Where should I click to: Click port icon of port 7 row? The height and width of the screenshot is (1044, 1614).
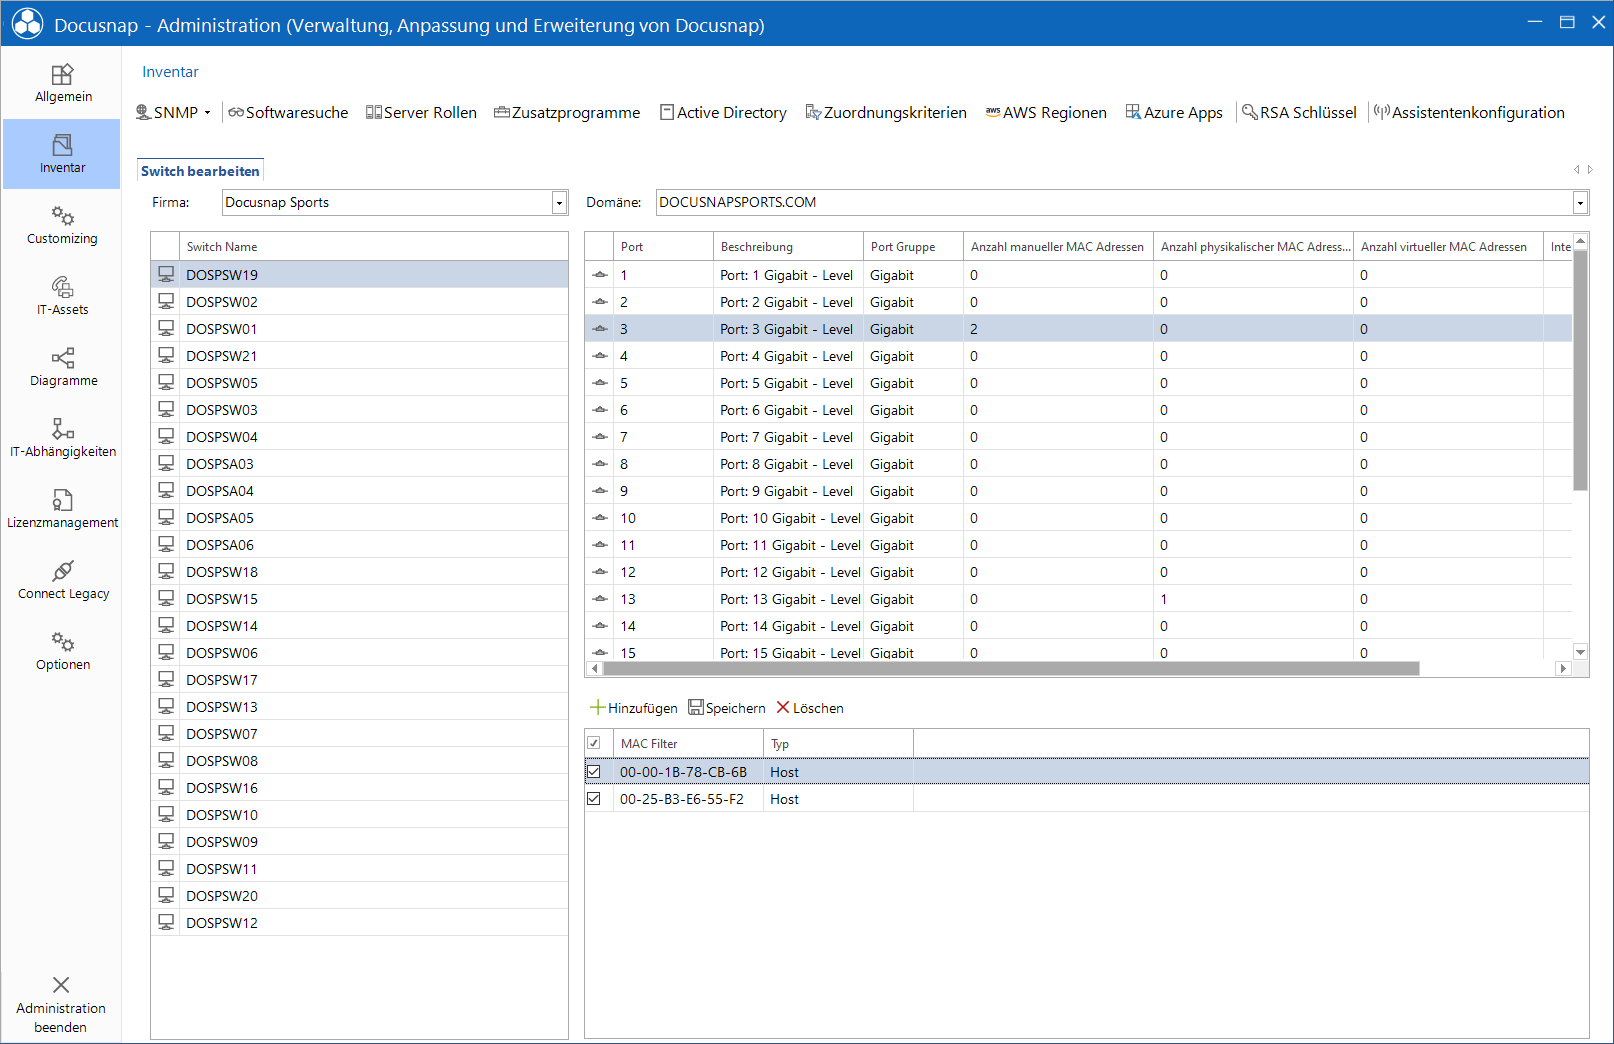[600, 437]
